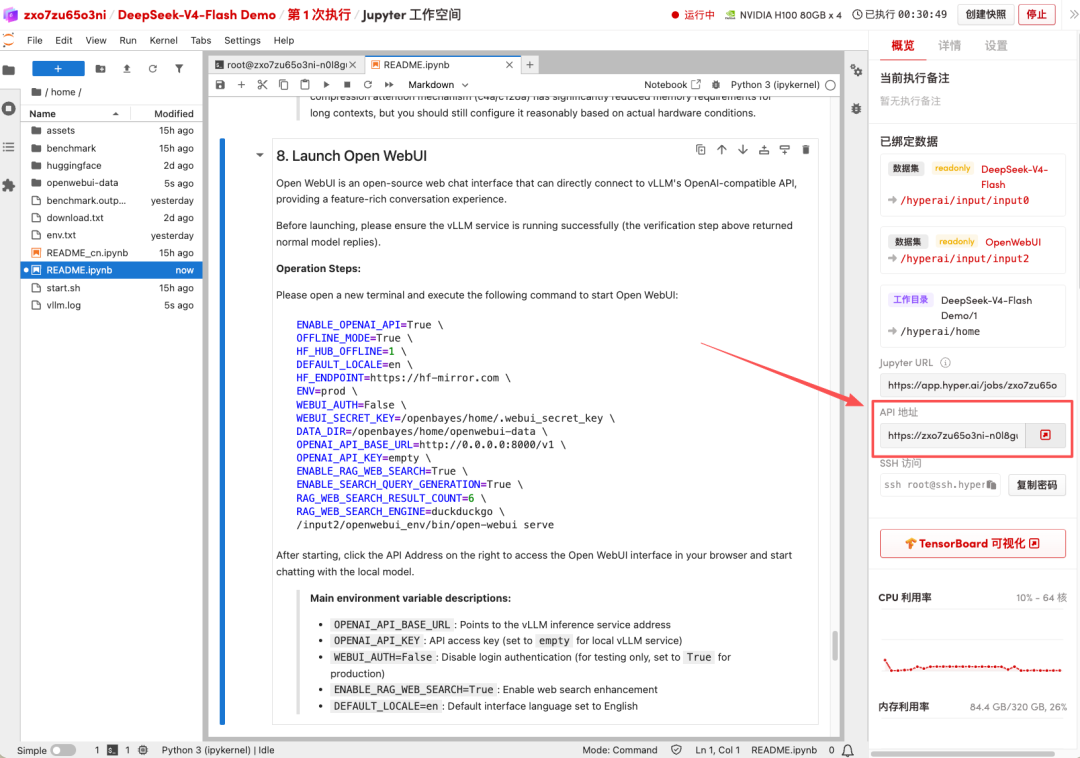Open the openwebui-data folder
The height and width of the screenshot is (758, 1080).
(x=112, y=182)
